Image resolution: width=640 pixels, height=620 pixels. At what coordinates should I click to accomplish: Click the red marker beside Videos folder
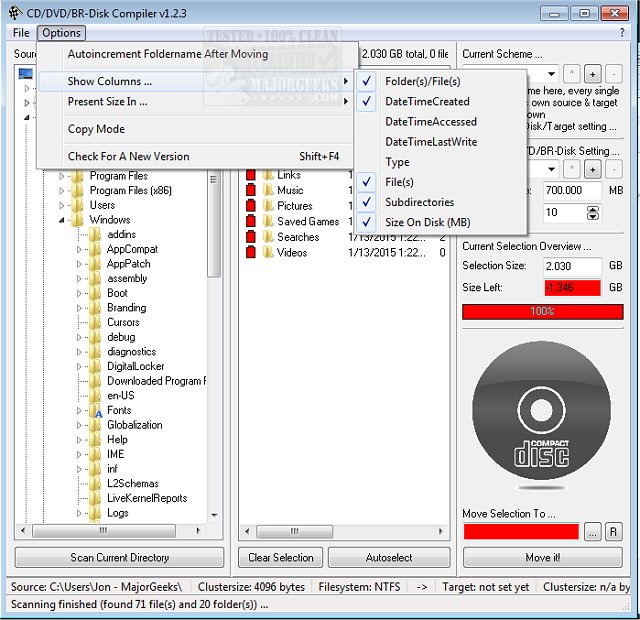251,252
